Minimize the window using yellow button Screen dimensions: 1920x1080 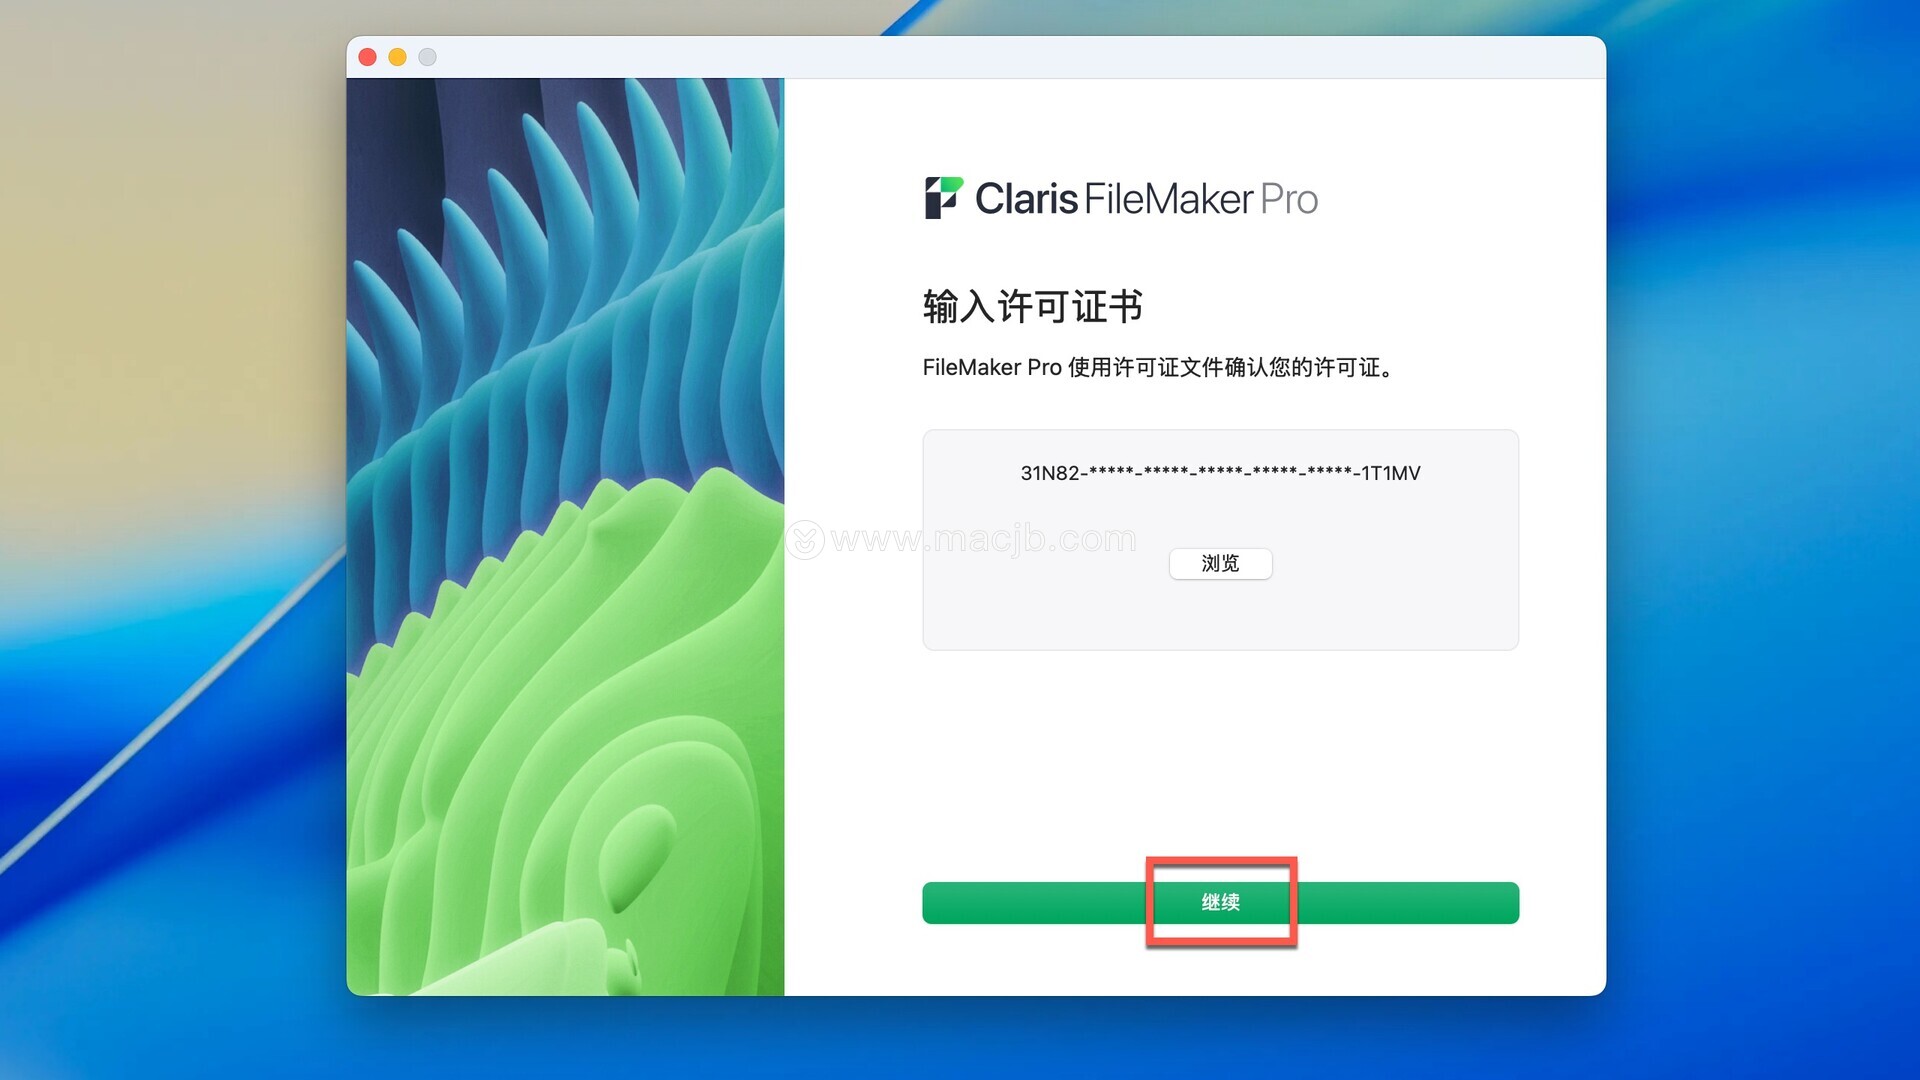pyautogui.click(x=397, y=57)
